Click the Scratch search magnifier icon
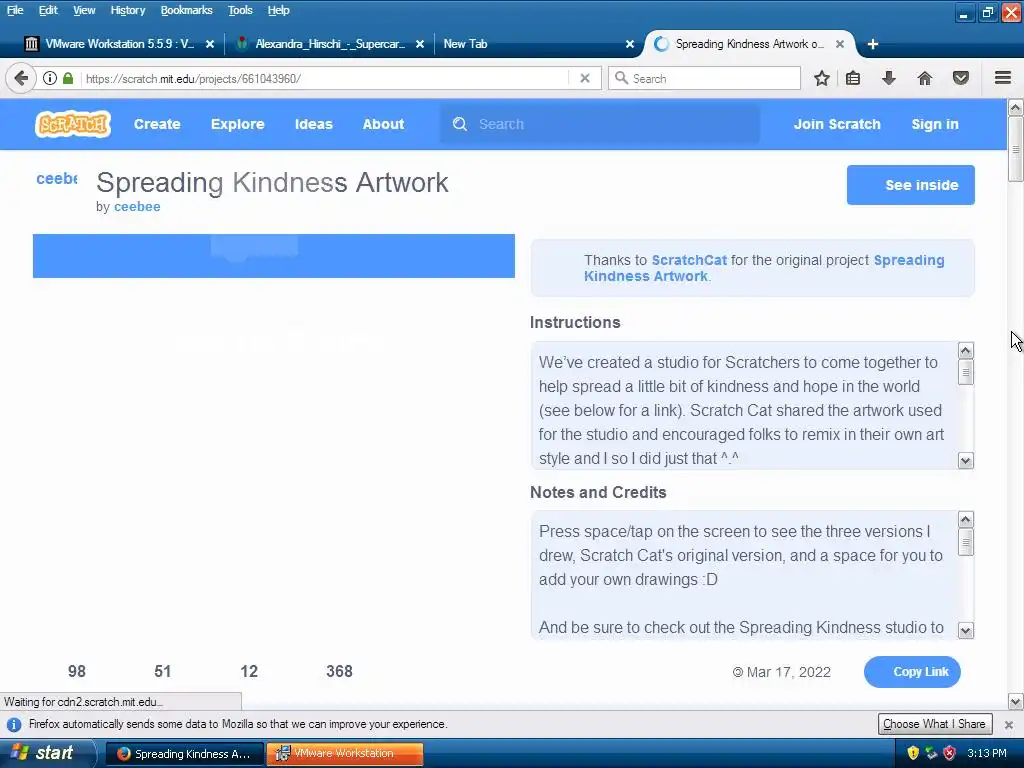 [460, 124]
